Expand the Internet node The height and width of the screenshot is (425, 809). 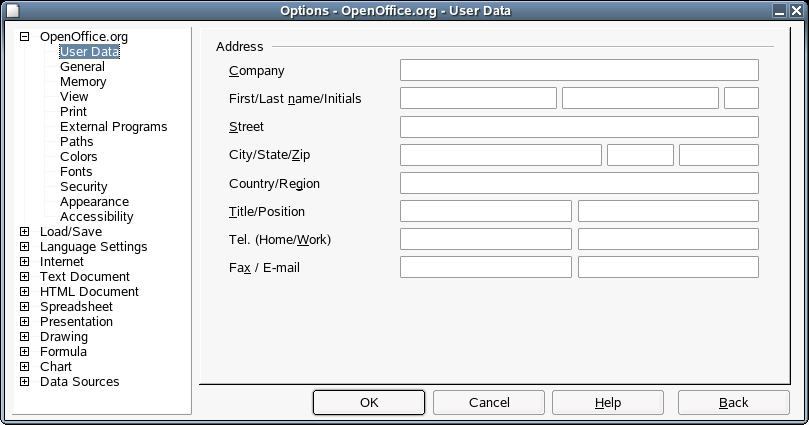click(24, 261)
